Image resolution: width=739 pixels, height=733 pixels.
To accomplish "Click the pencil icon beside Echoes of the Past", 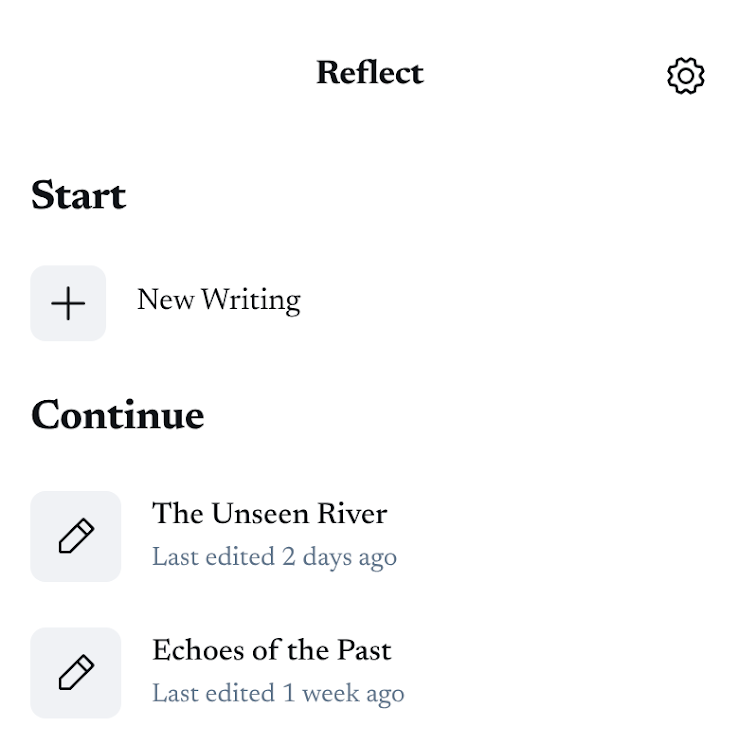I will click(76, 672).
